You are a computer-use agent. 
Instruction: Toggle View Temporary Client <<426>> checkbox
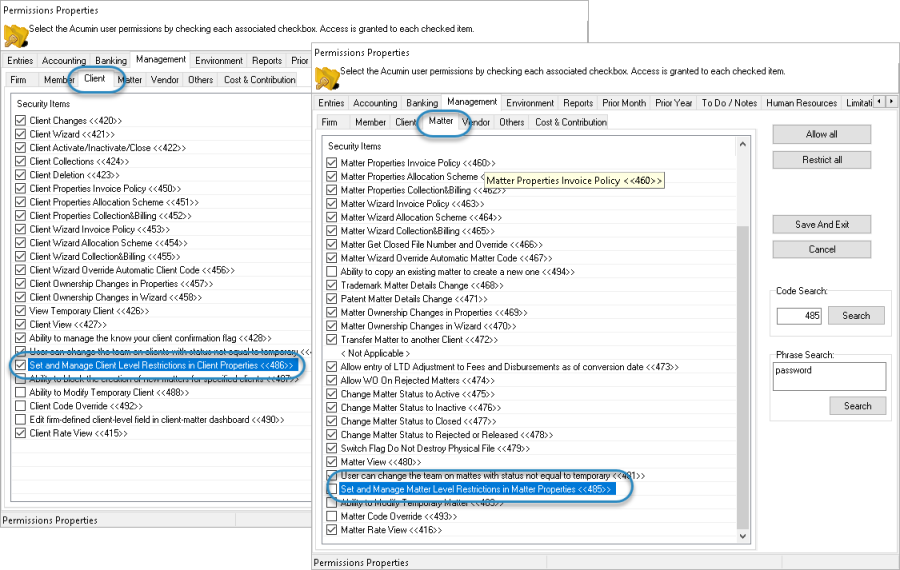[x=20, y=311]
